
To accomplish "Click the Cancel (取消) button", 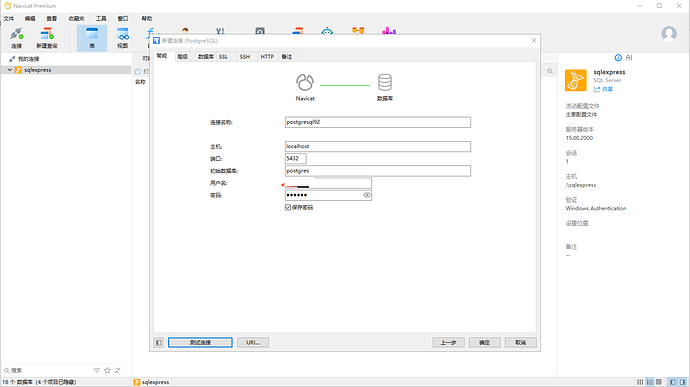I will [x=521, y=342].
